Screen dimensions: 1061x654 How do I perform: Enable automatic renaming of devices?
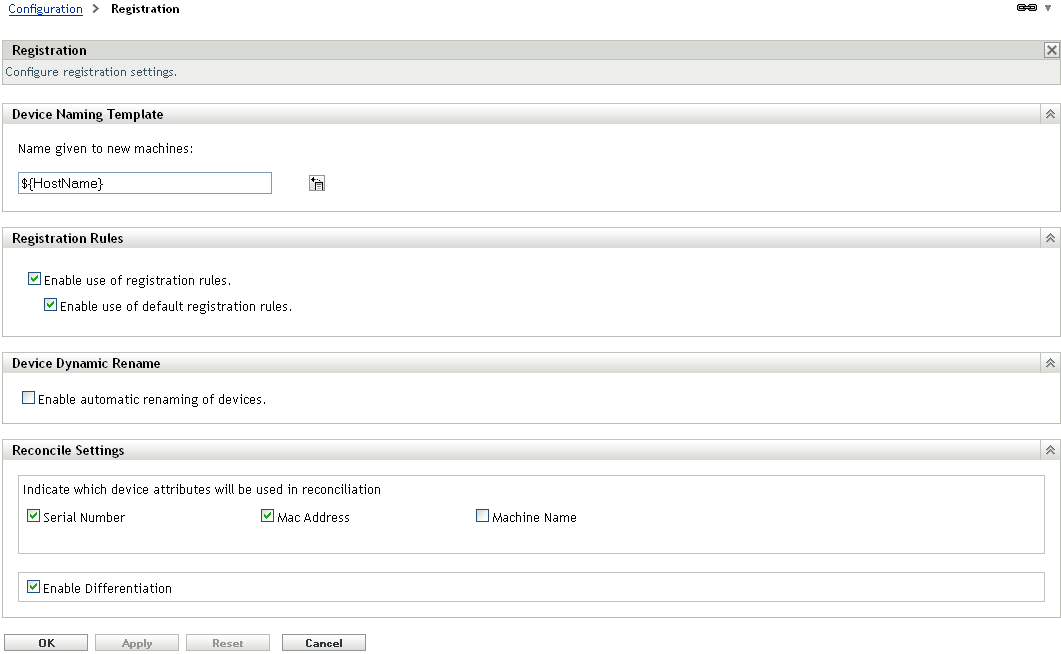coord(29,397)
